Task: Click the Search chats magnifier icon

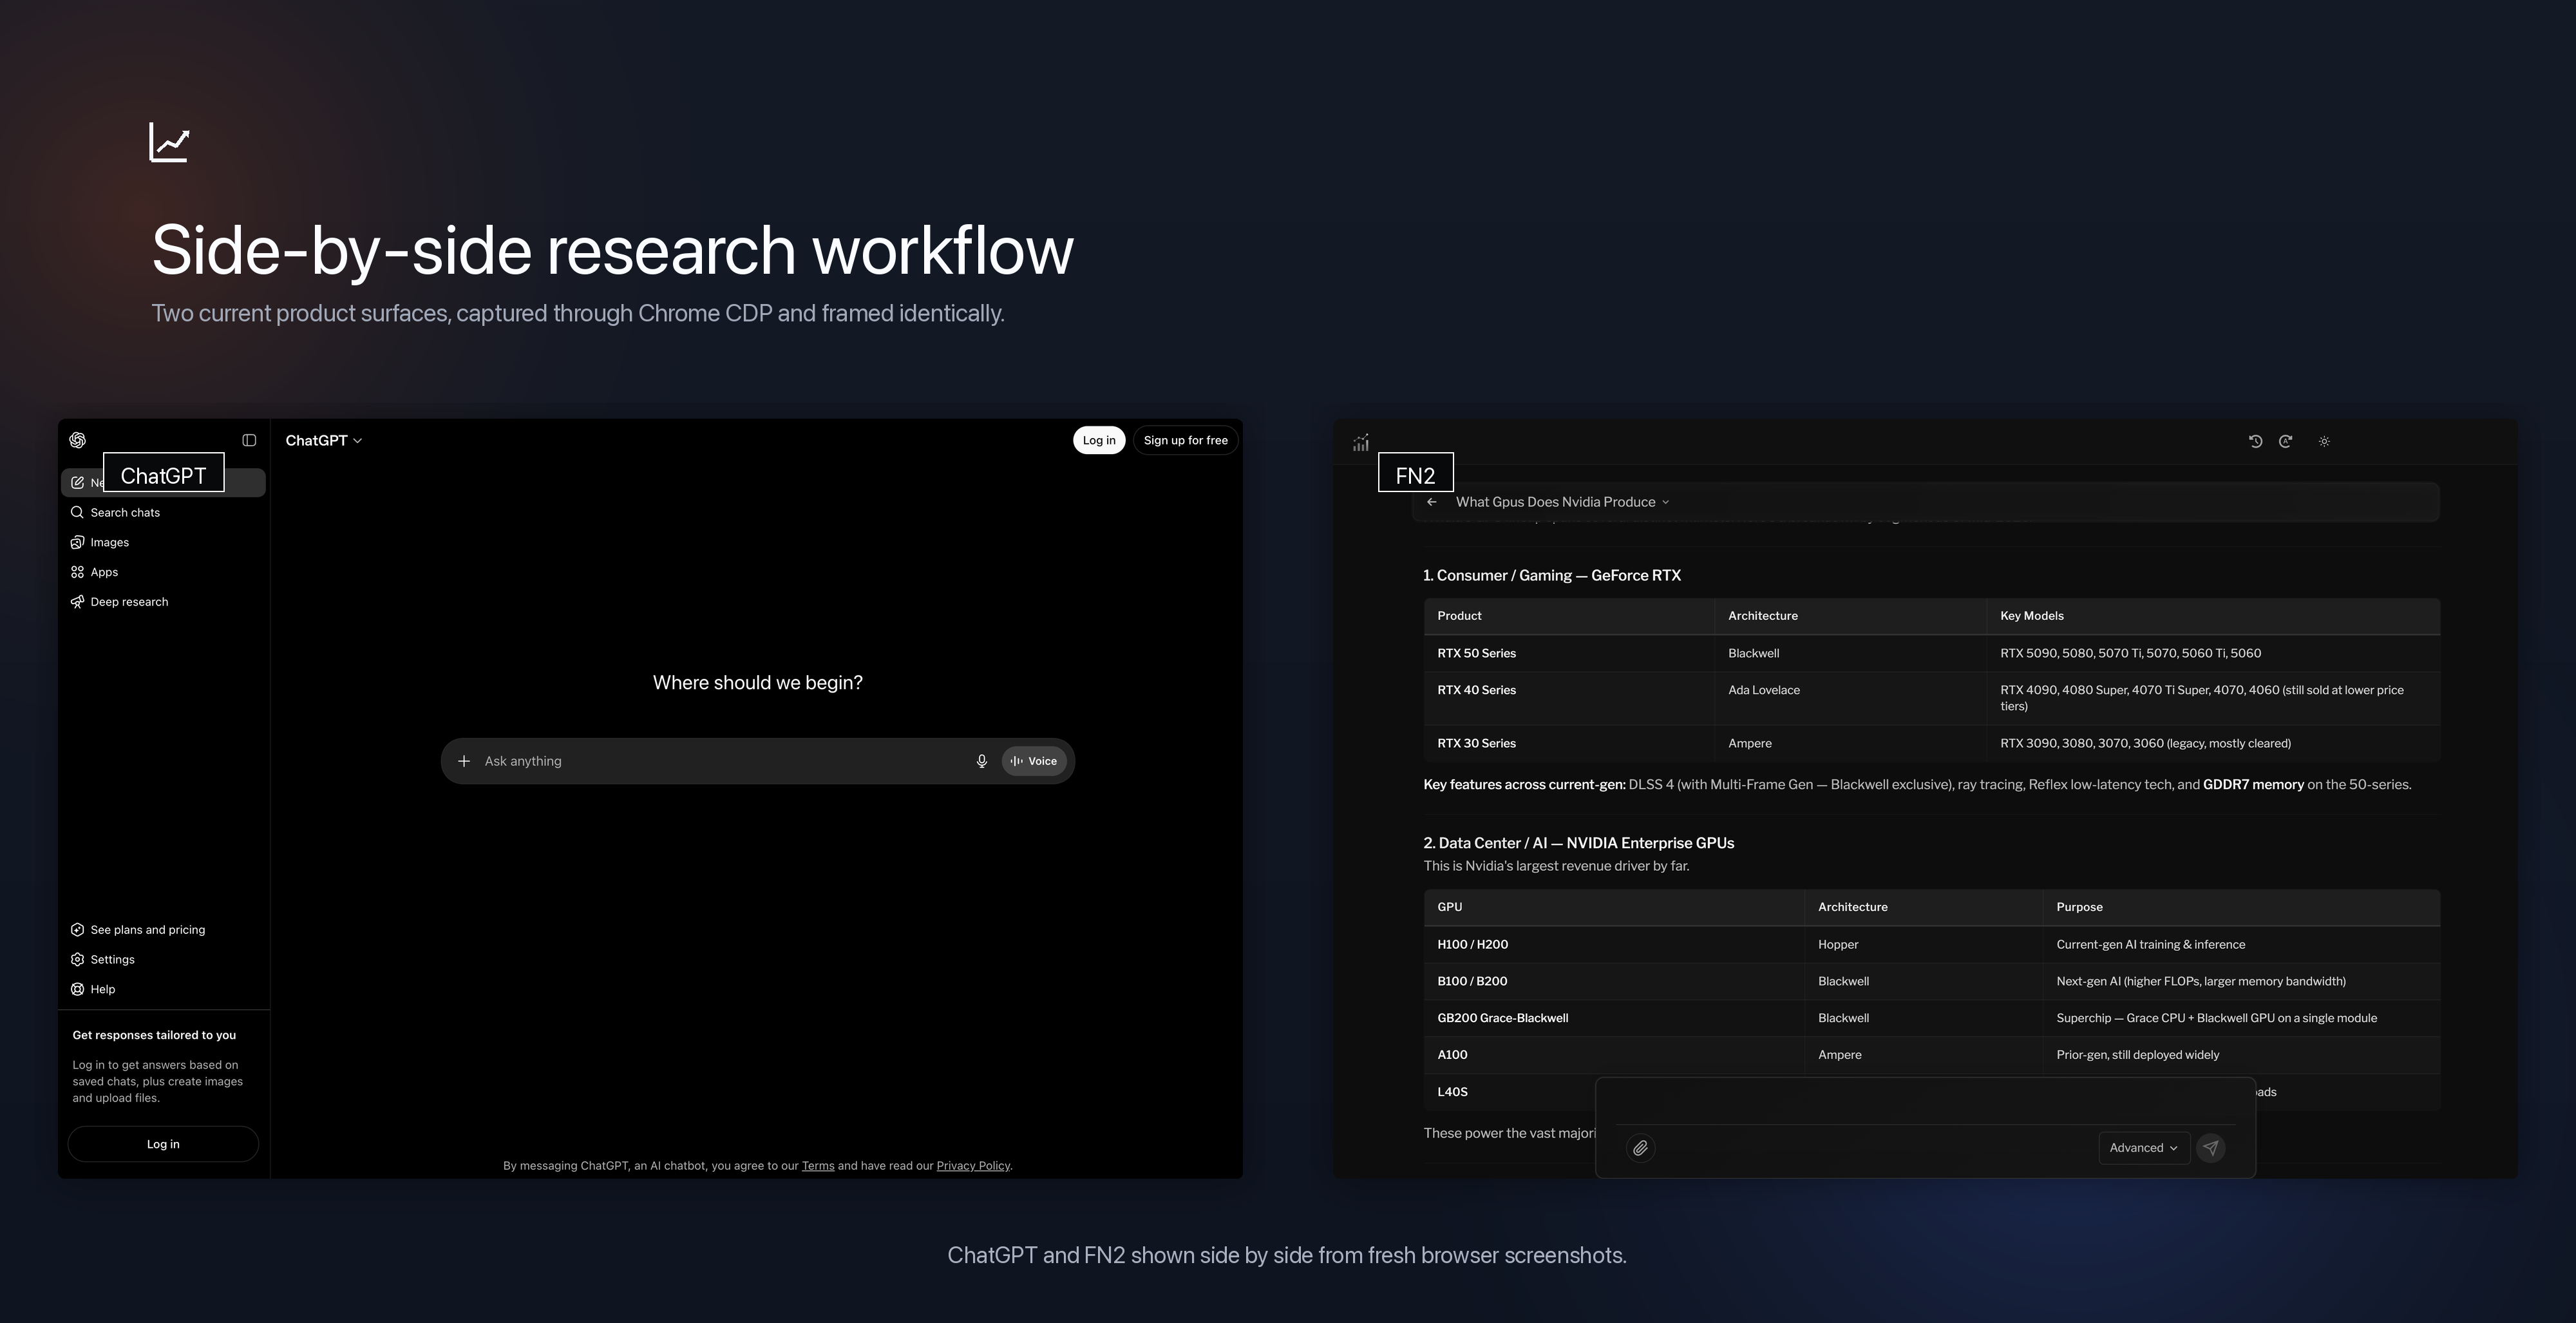Action: [77, 512]
